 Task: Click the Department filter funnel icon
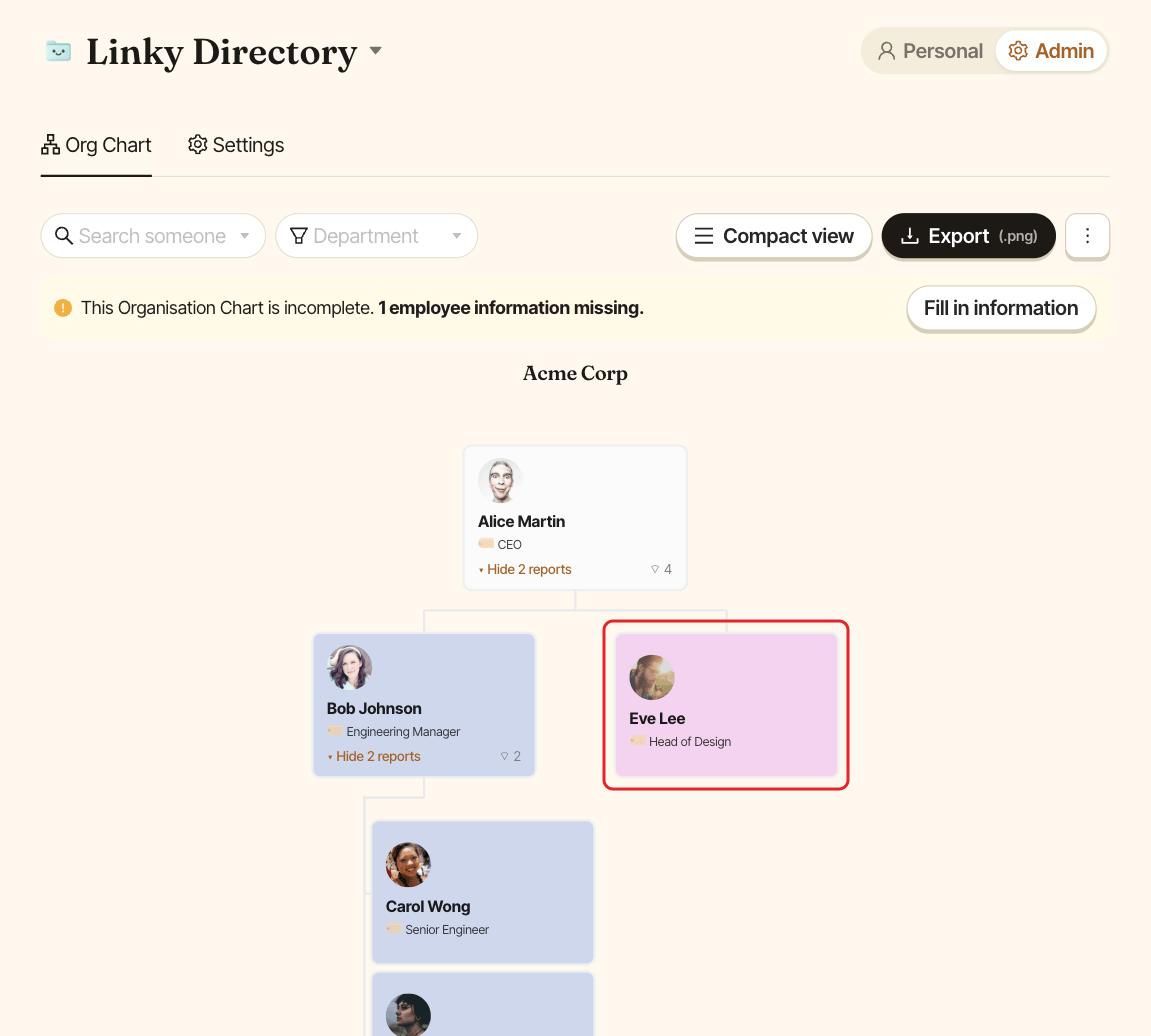point(299,236)
